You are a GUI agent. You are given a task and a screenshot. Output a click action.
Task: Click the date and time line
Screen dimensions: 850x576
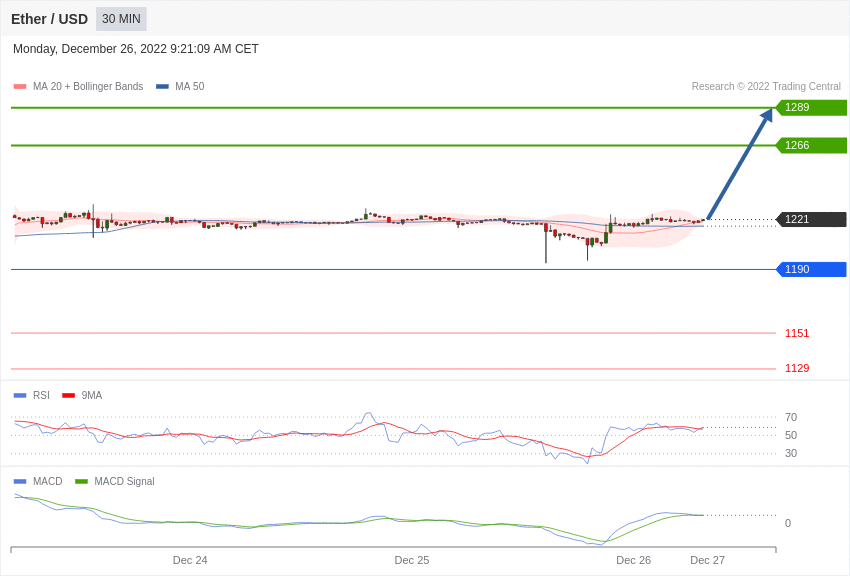[136, 49]
